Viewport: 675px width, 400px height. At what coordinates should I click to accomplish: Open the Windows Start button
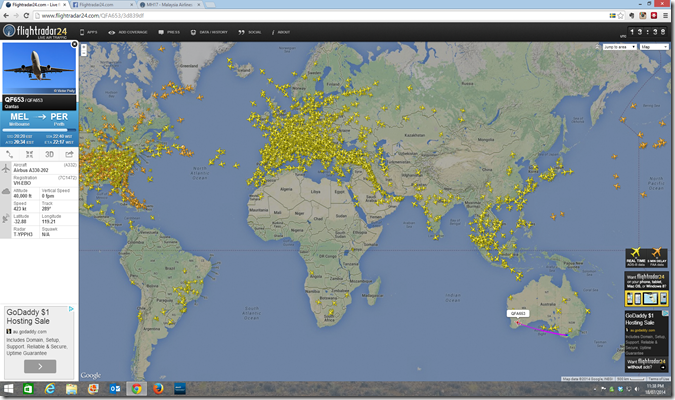[x=8, y=389]
